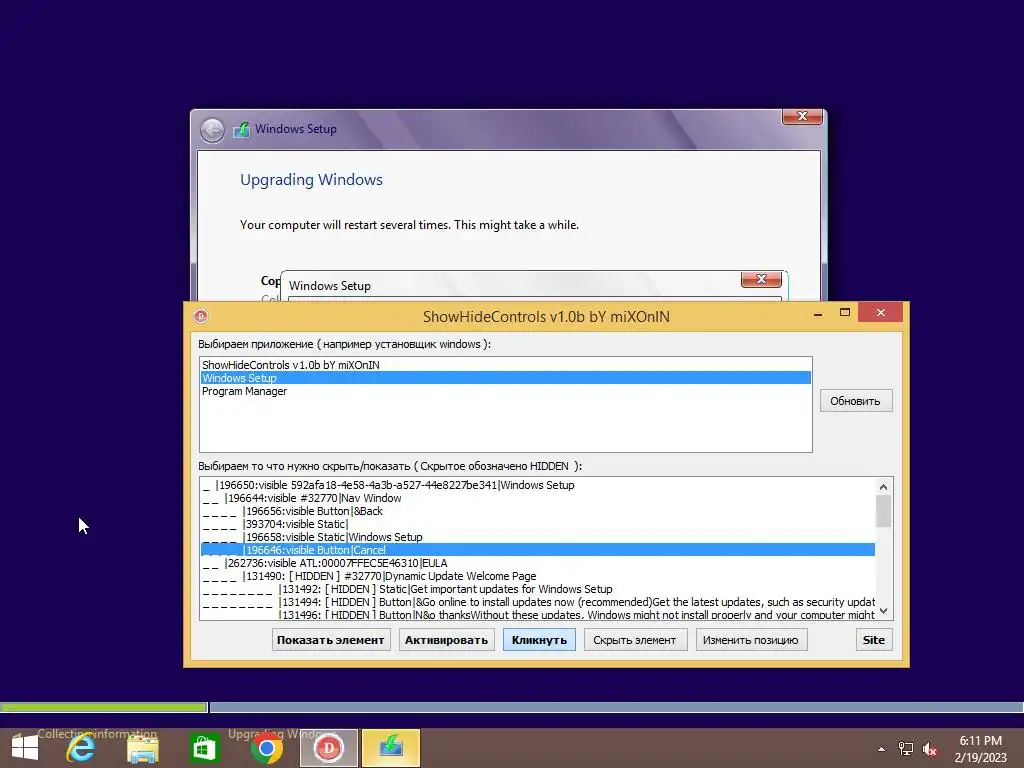1024x768 pixels.
Task: Select the 131490 Dynamic Update Welcome Page row
Action: (537, 576)
